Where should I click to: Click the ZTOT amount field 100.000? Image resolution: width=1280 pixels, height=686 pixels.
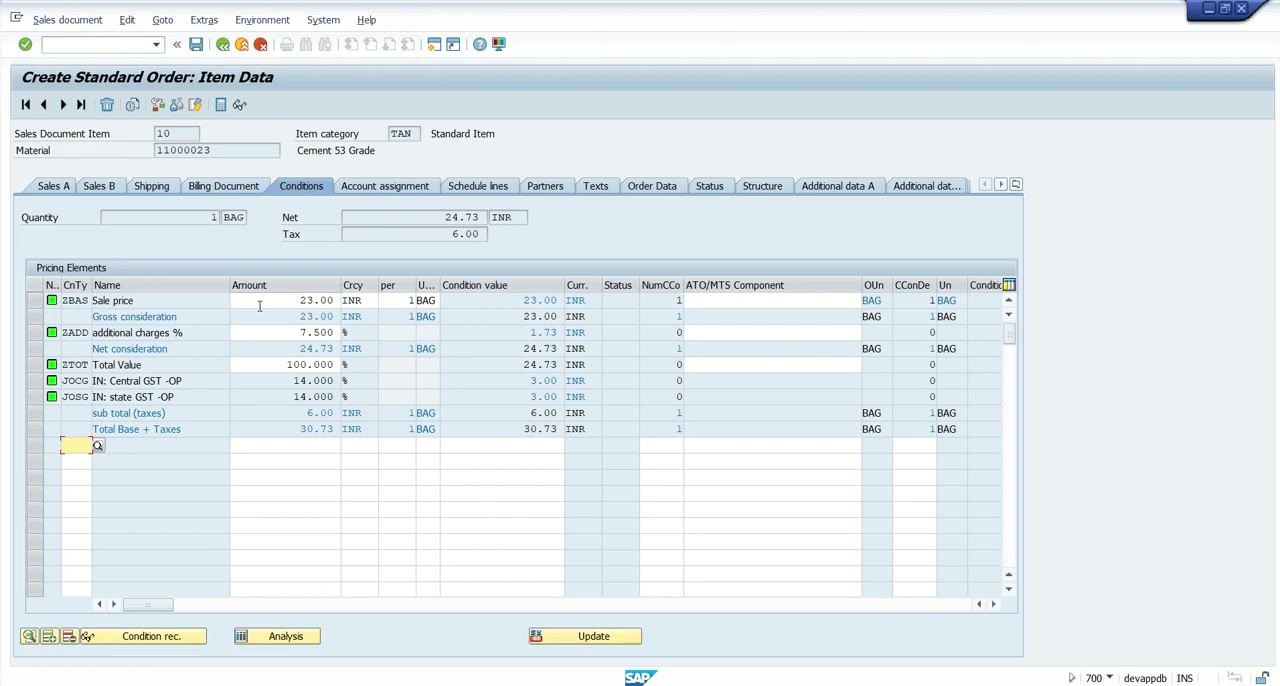[x=285, y=365]
